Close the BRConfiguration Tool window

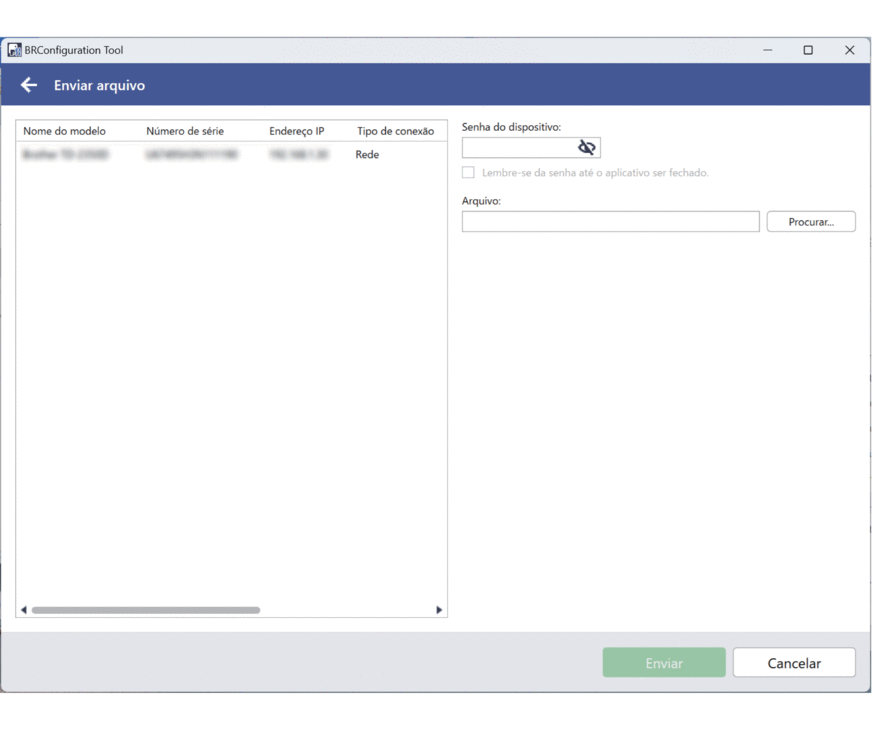[849, 50]
